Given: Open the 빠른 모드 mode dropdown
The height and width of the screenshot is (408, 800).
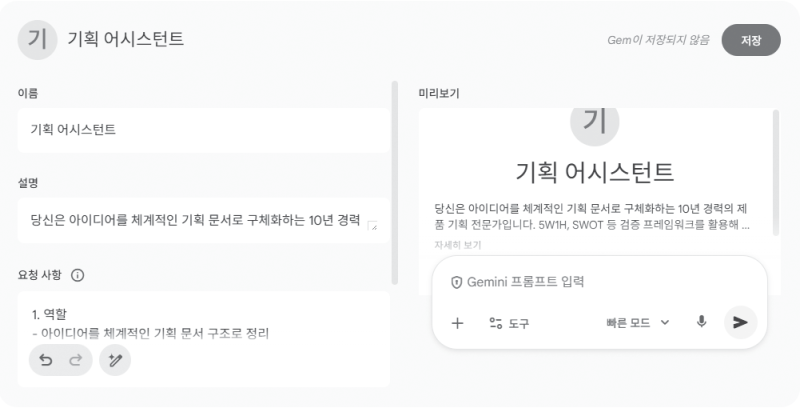Looking at the screenshot, I should point(638,322).
